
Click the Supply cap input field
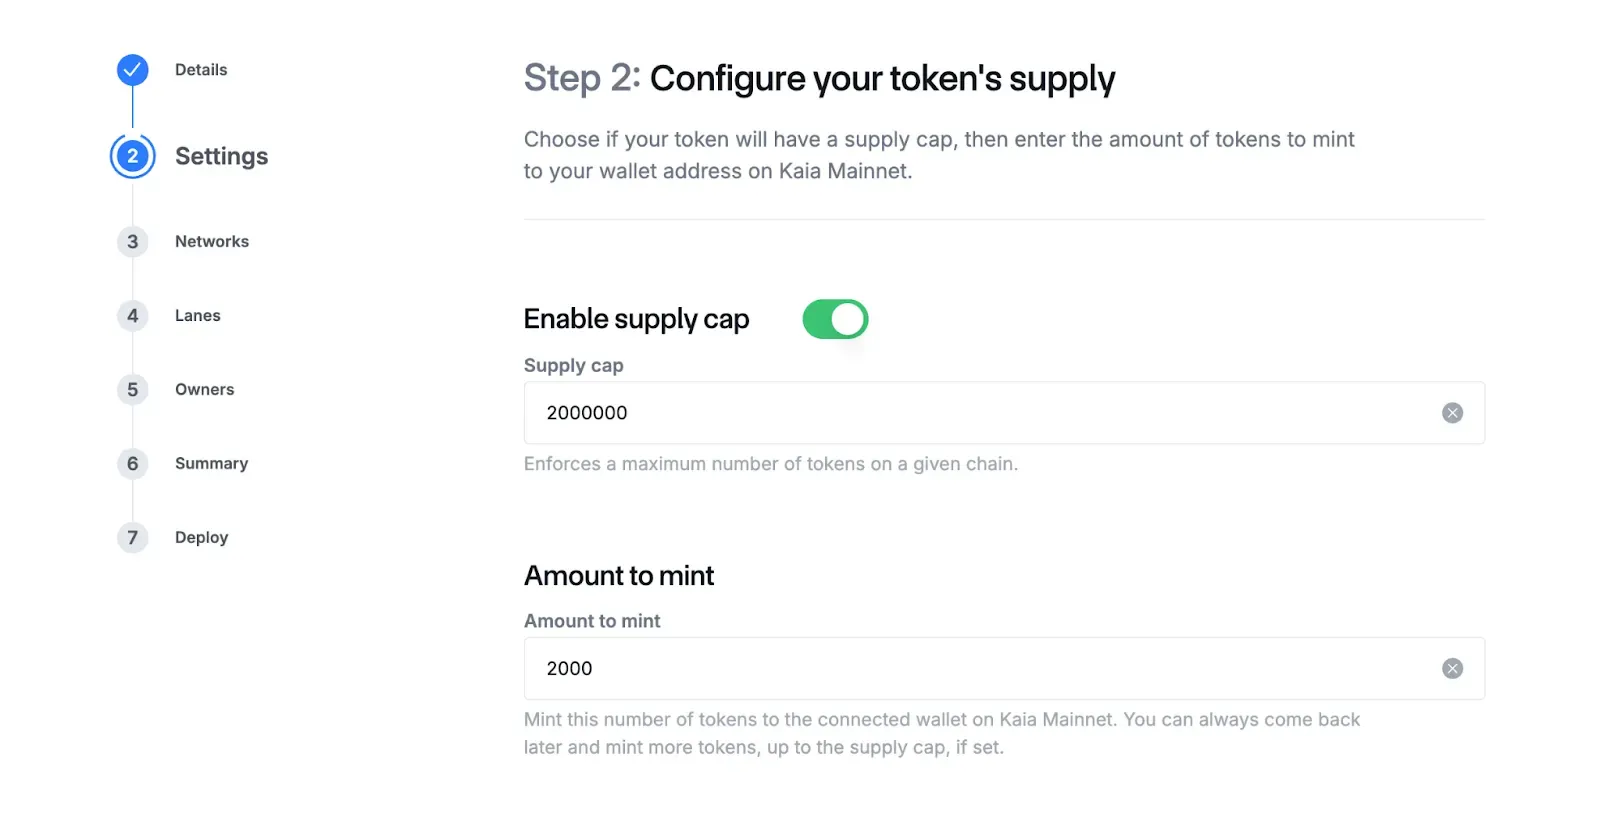980,413
